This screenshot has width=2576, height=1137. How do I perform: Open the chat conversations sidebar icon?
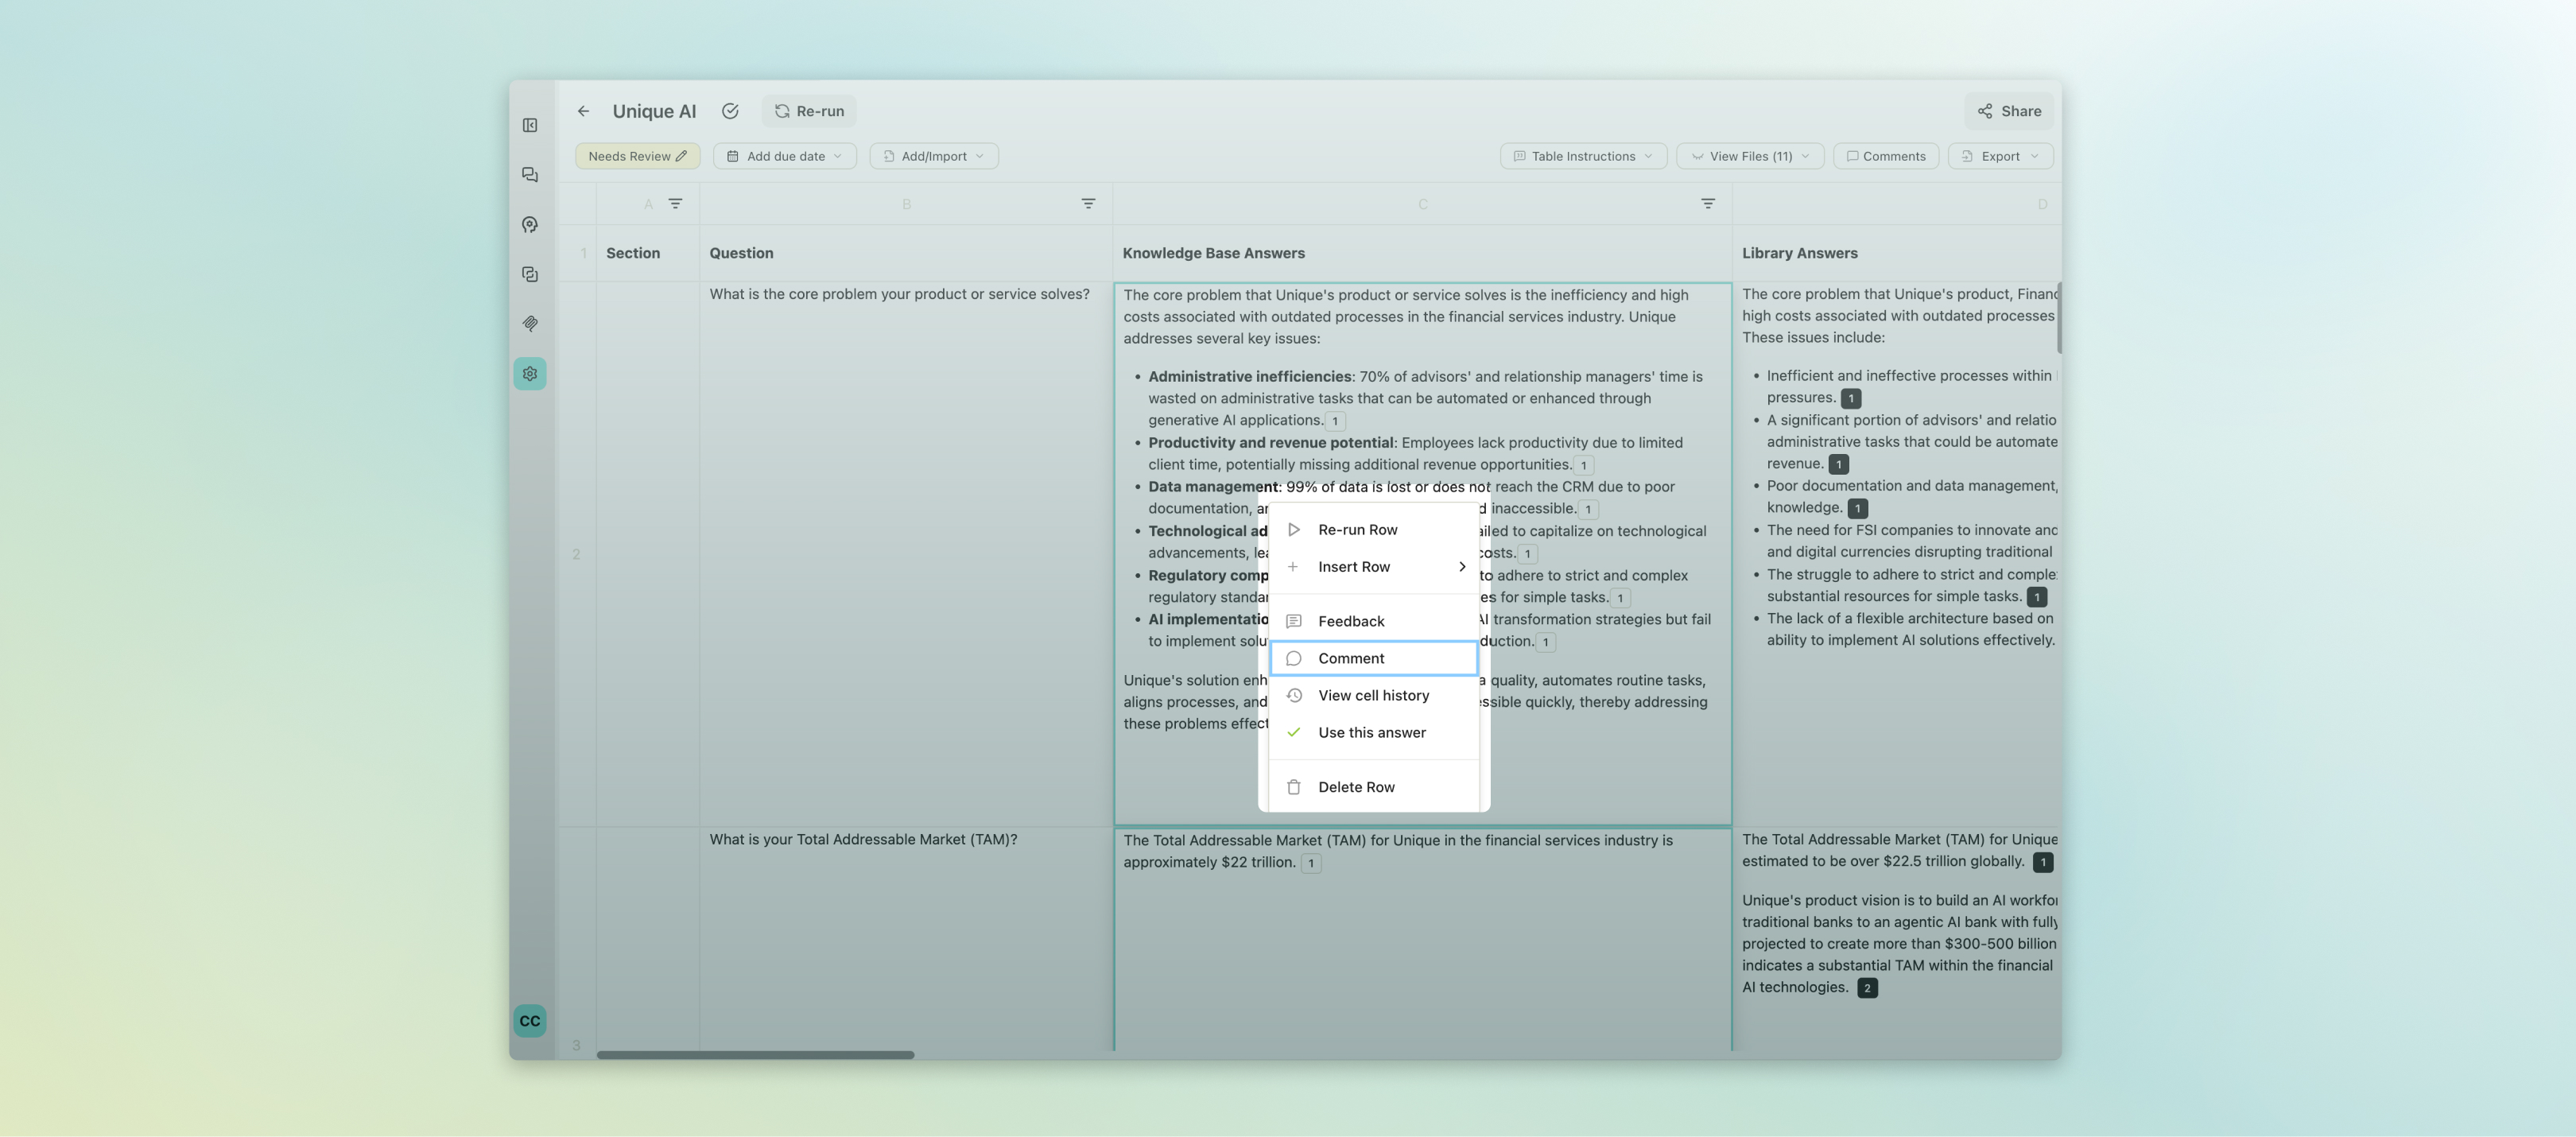[x=530, y=175]
